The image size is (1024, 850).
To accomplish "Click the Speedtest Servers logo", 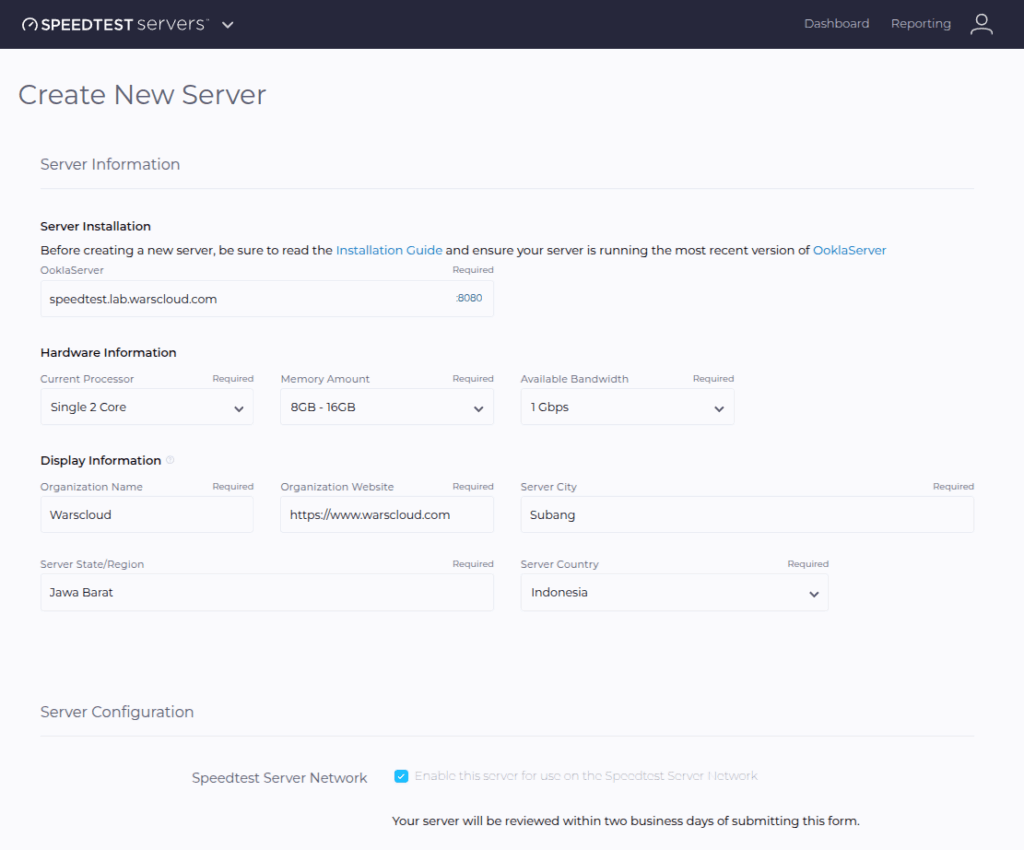I will (x=115, y=24).
